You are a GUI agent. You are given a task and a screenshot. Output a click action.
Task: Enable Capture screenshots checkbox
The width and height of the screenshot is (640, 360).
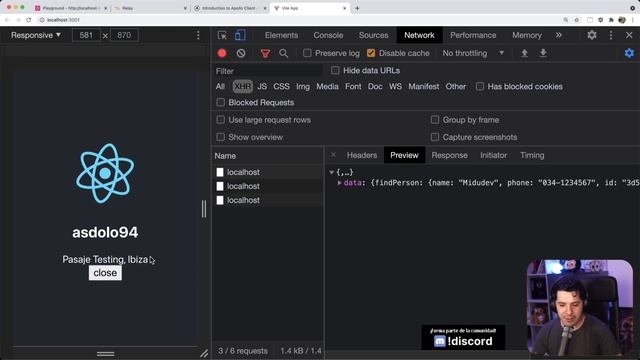(435, 137)
